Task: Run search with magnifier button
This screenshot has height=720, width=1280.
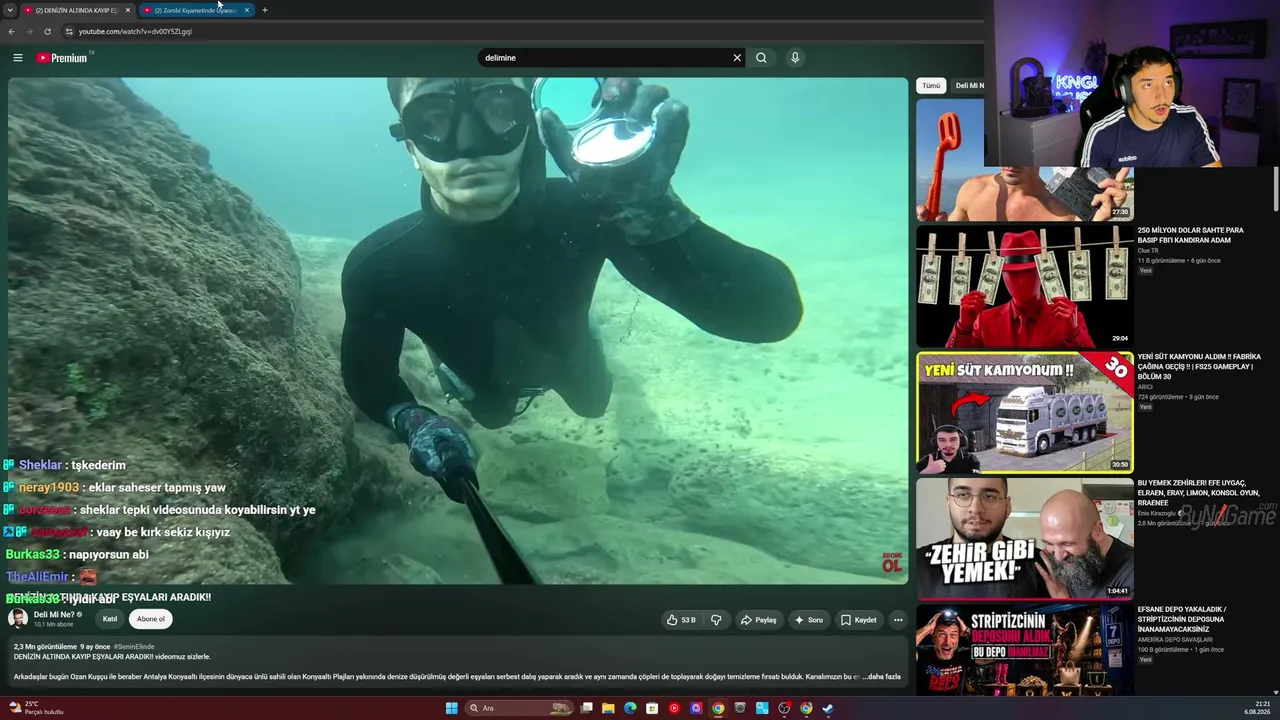Action: 761,58
